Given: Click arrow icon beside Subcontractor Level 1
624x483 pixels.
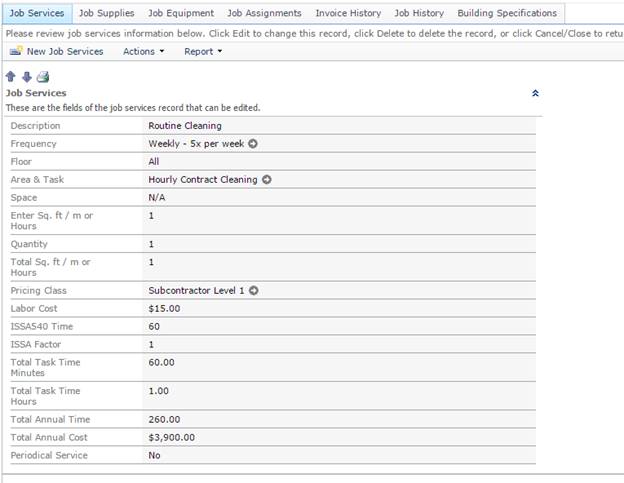Looking at the screenshot, I should pyautogui.click(x=254, y=291).
